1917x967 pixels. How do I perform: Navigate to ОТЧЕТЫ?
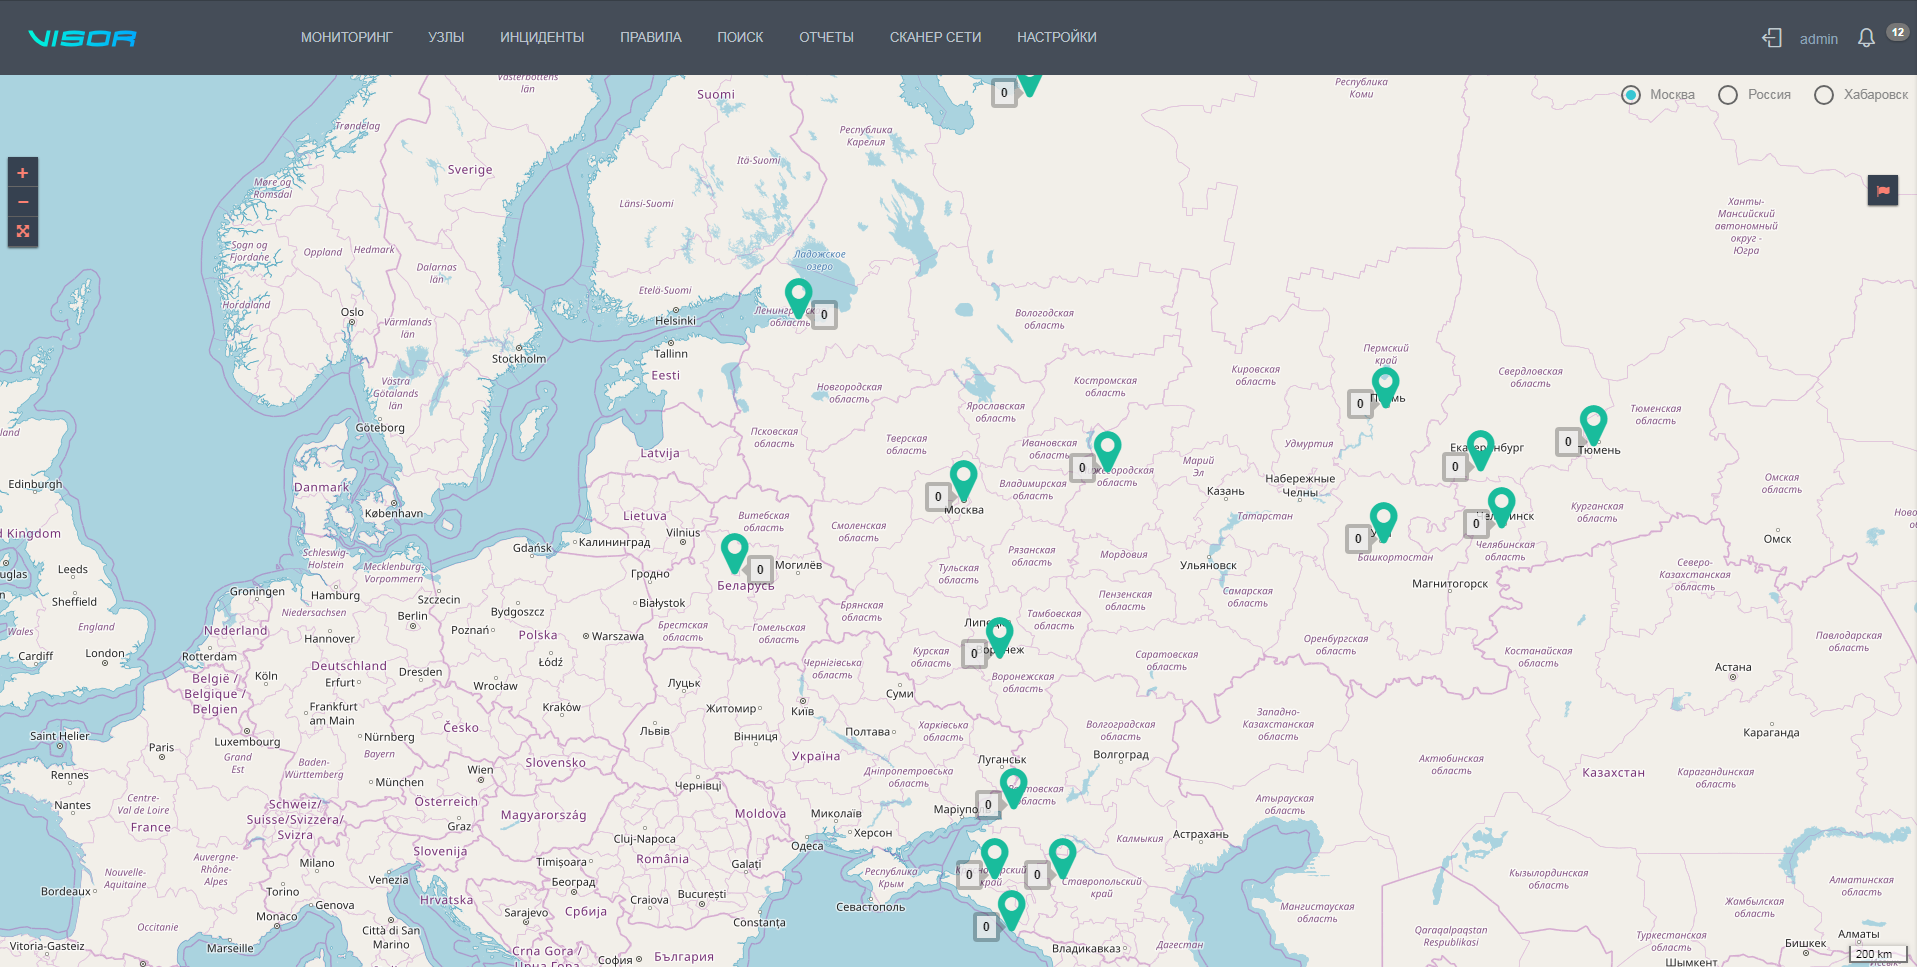[x=826, y=37]
